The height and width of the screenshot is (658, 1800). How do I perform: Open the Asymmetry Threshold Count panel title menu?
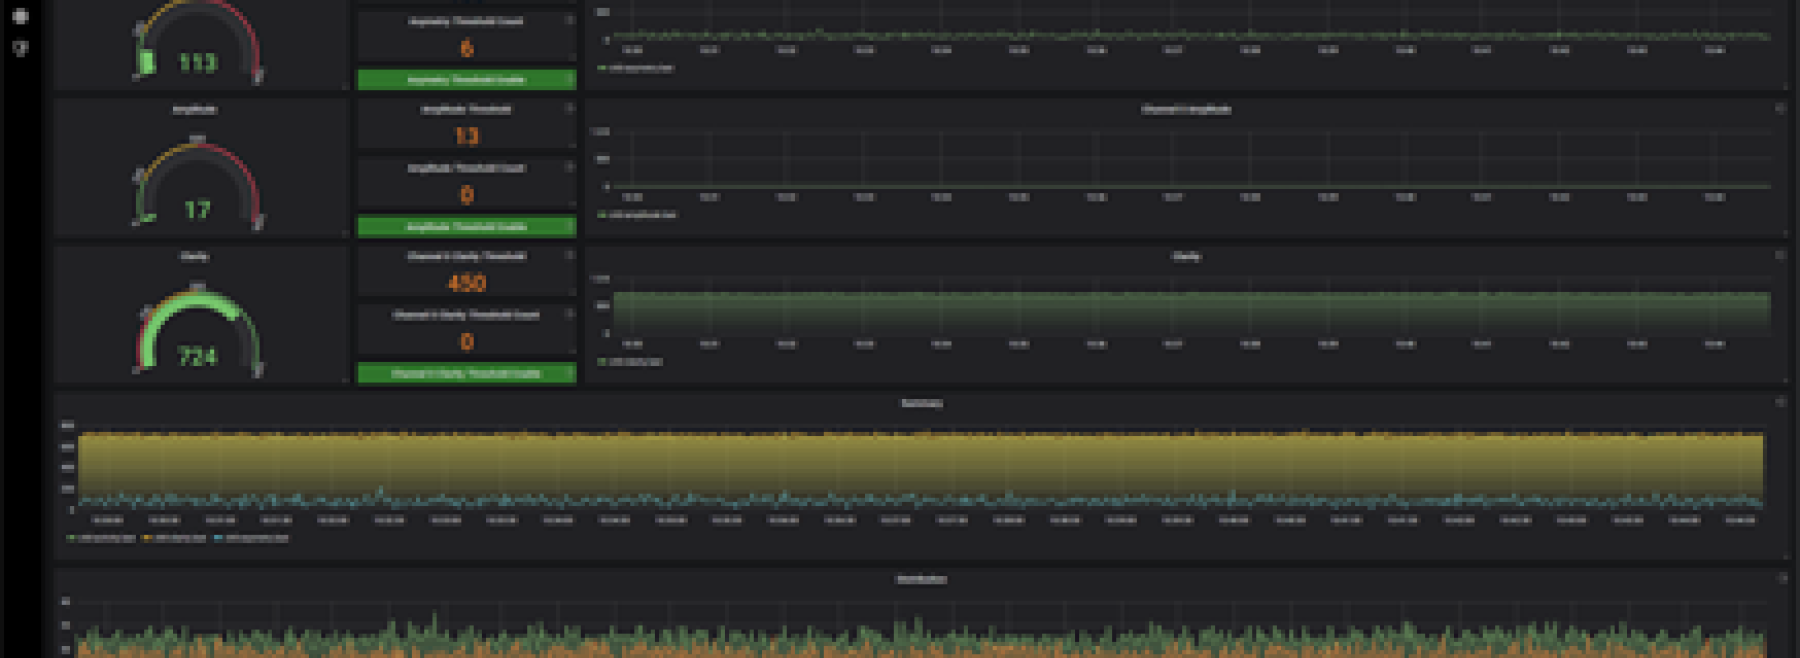tap(466, 20)
